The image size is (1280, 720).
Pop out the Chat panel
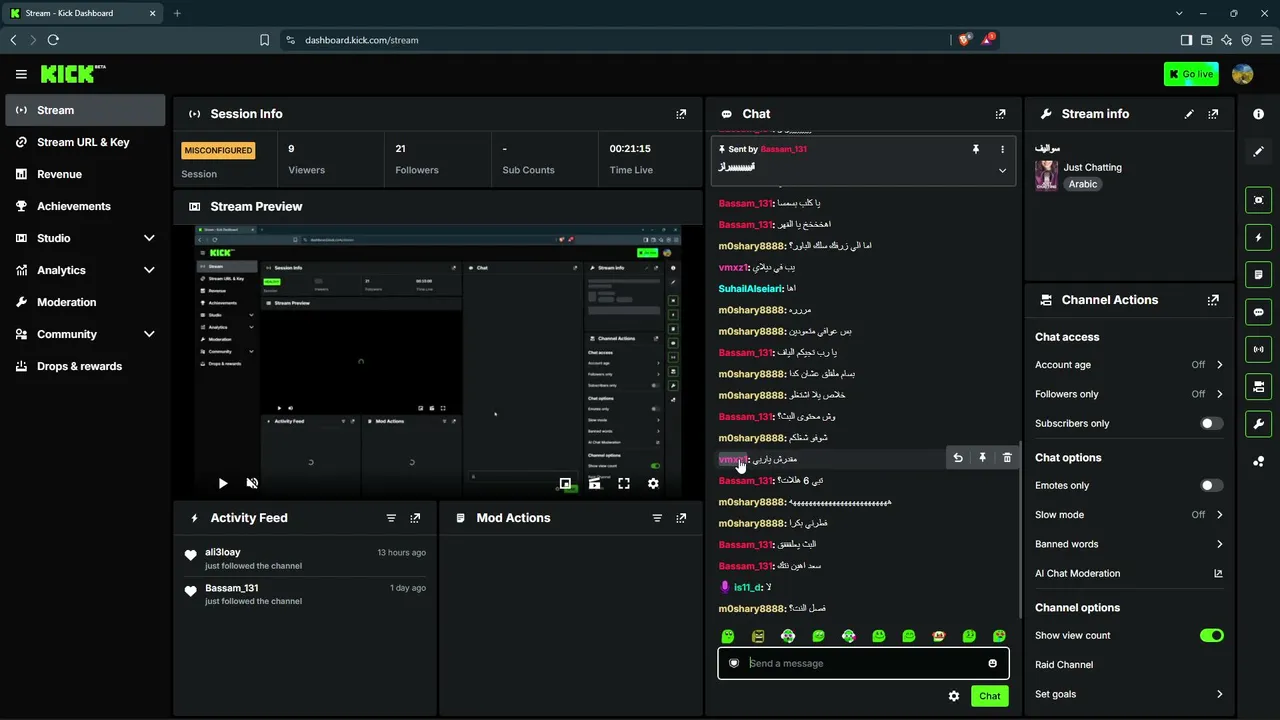click(x=1000, y=114)
